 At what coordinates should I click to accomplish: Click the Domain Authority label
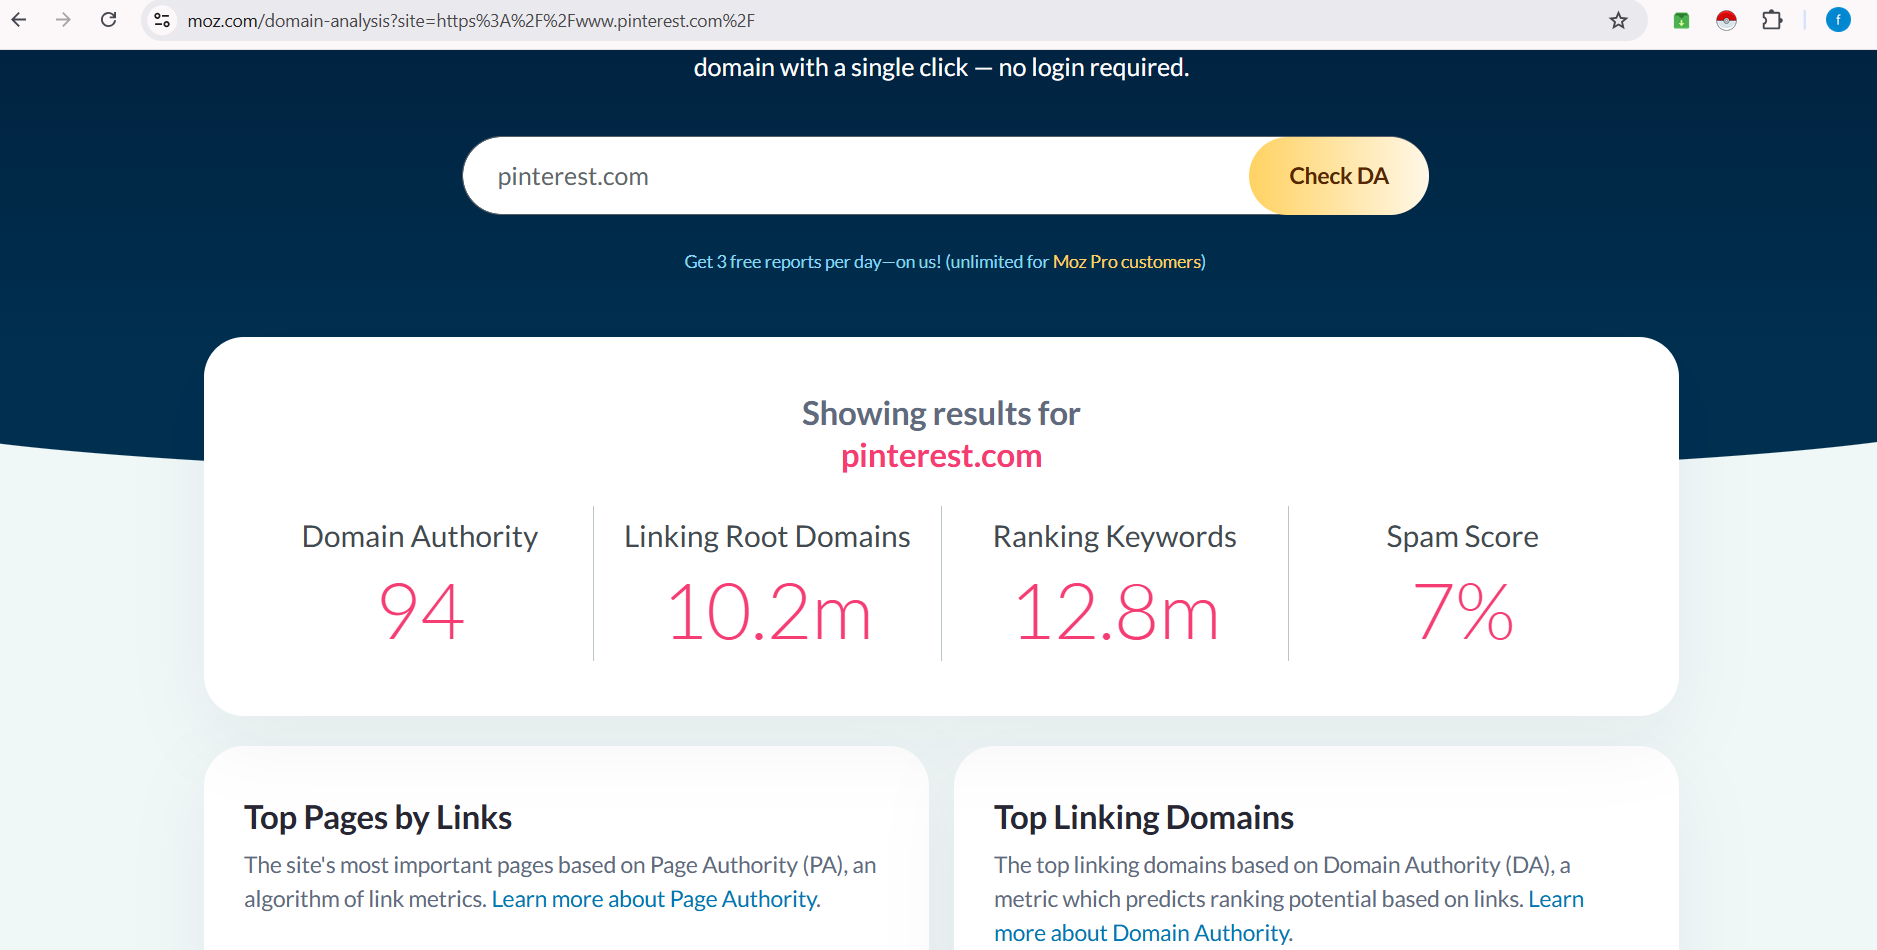[x=420, y=537]
